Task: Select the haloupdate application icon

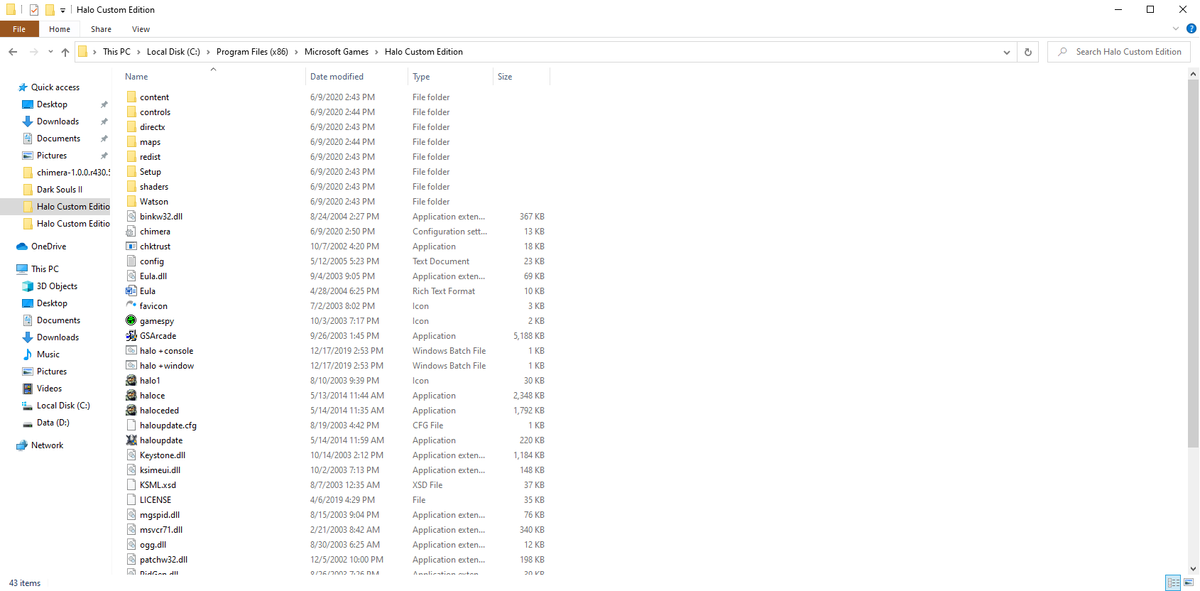Action: click(131, 440)
